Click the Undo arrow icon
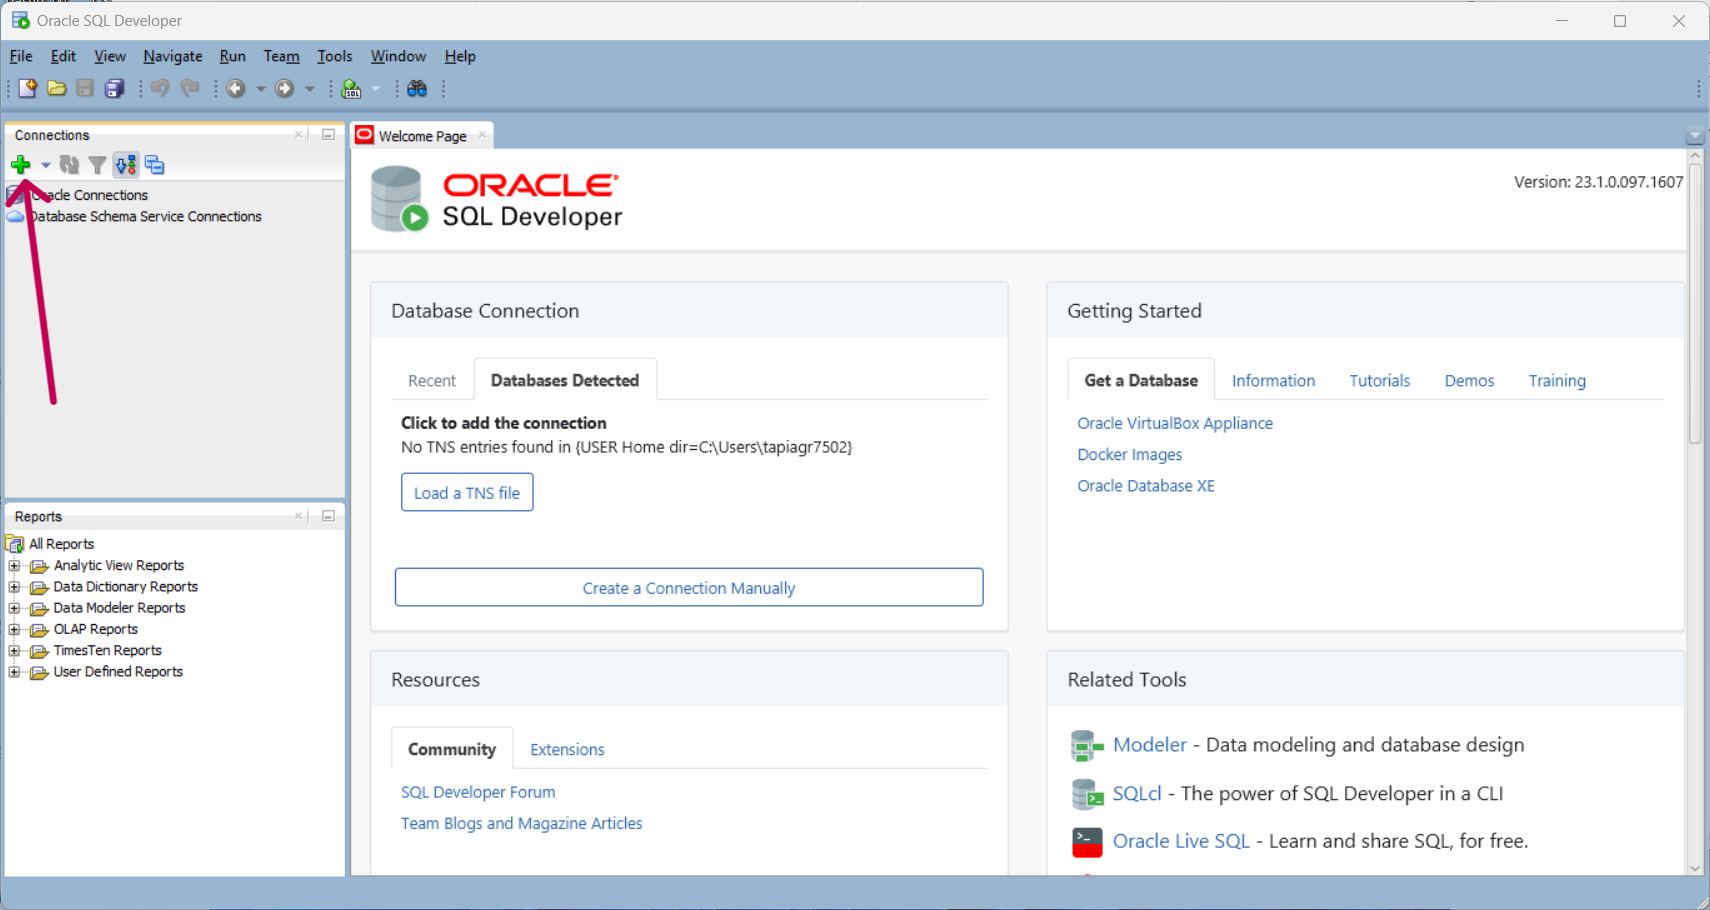Screen dimensions: 1710x910 pos(160,89)
